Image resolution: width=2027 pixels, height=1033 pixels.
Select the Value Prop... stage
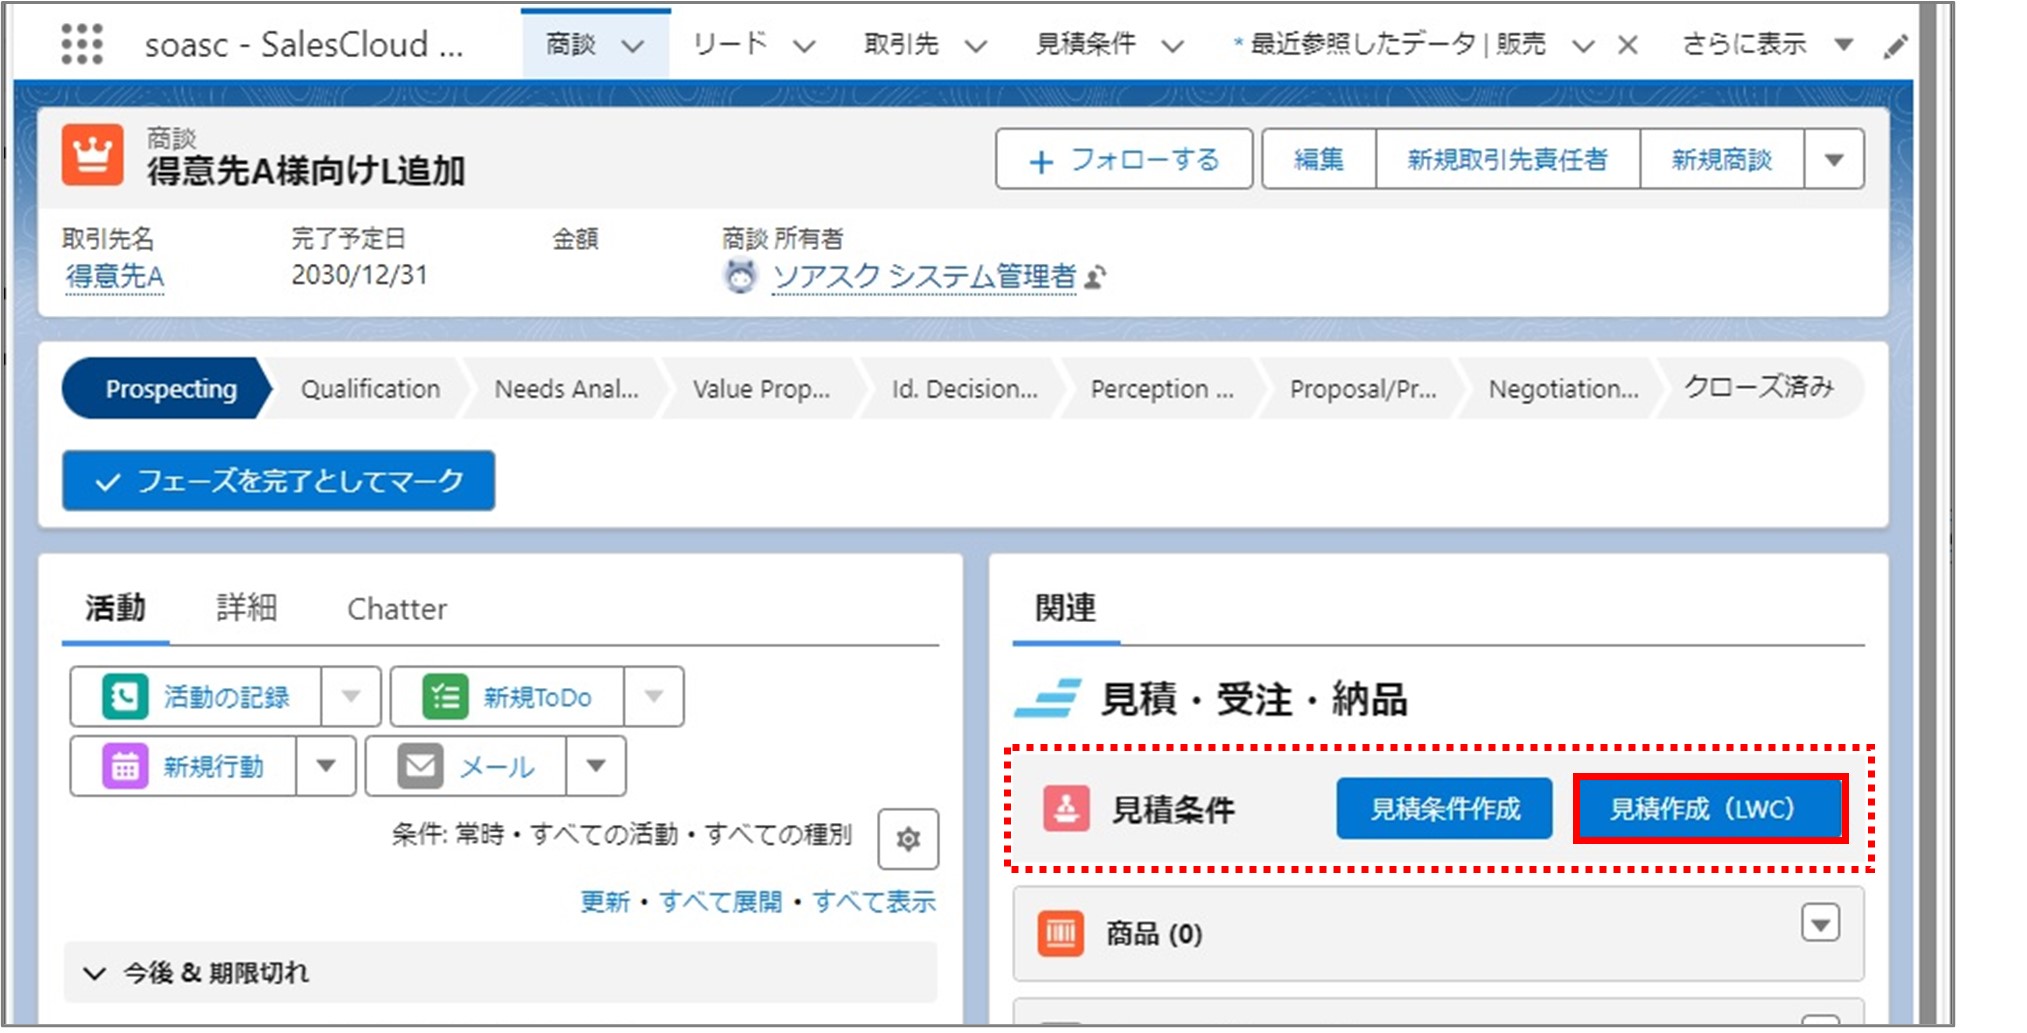761,389
